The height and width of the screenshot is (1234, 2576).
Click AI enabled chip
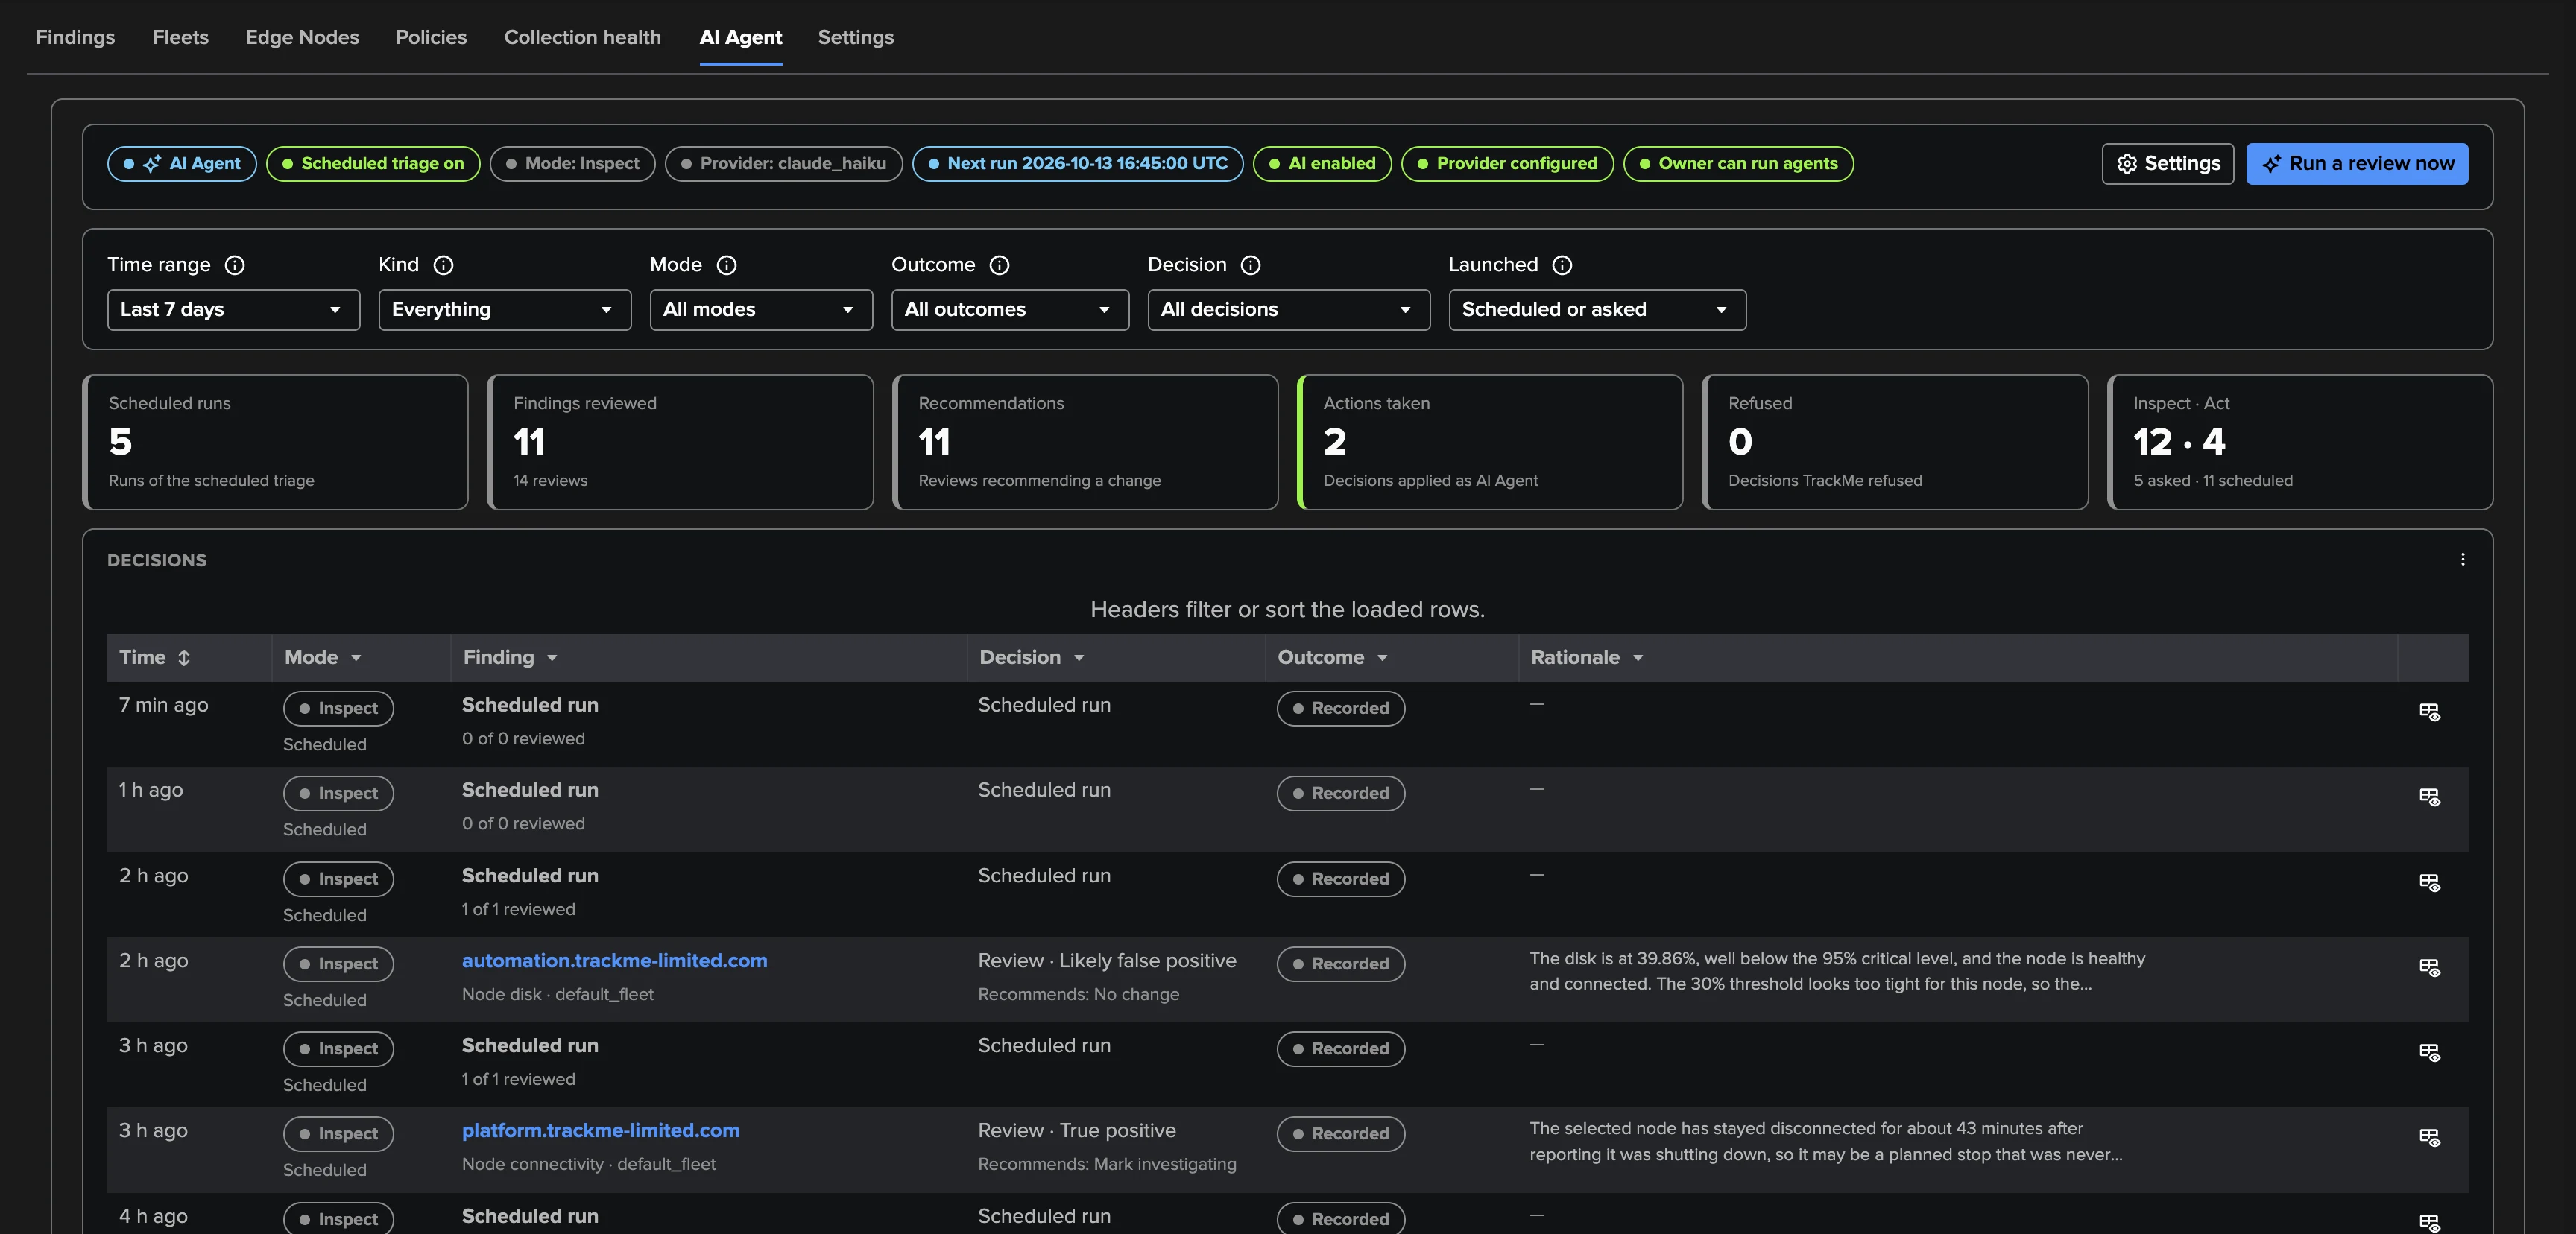point(1322,164)
